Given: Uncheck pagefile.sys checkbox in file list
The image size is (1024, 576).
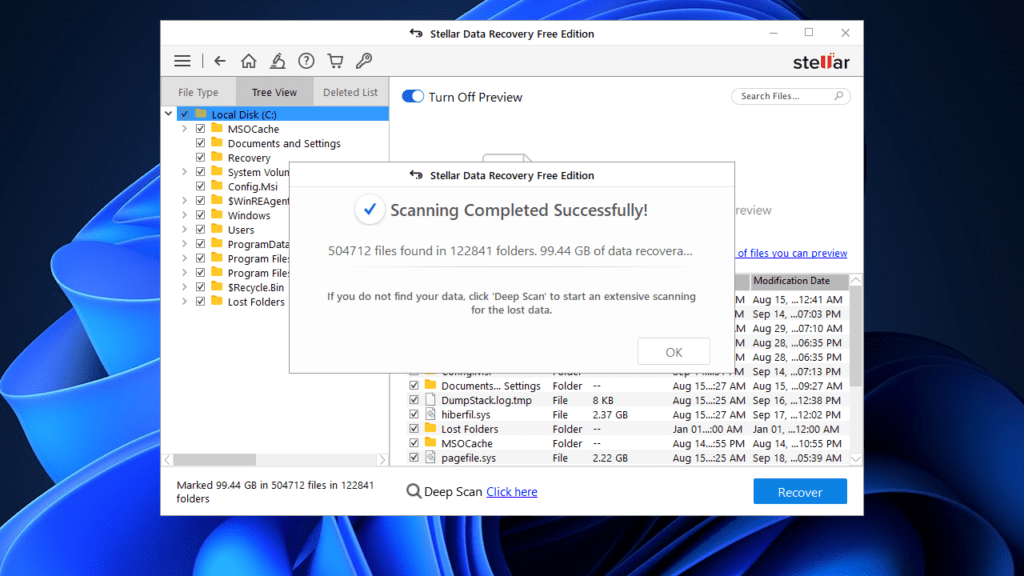Looking at the screenshot, I should coord(414,457).
